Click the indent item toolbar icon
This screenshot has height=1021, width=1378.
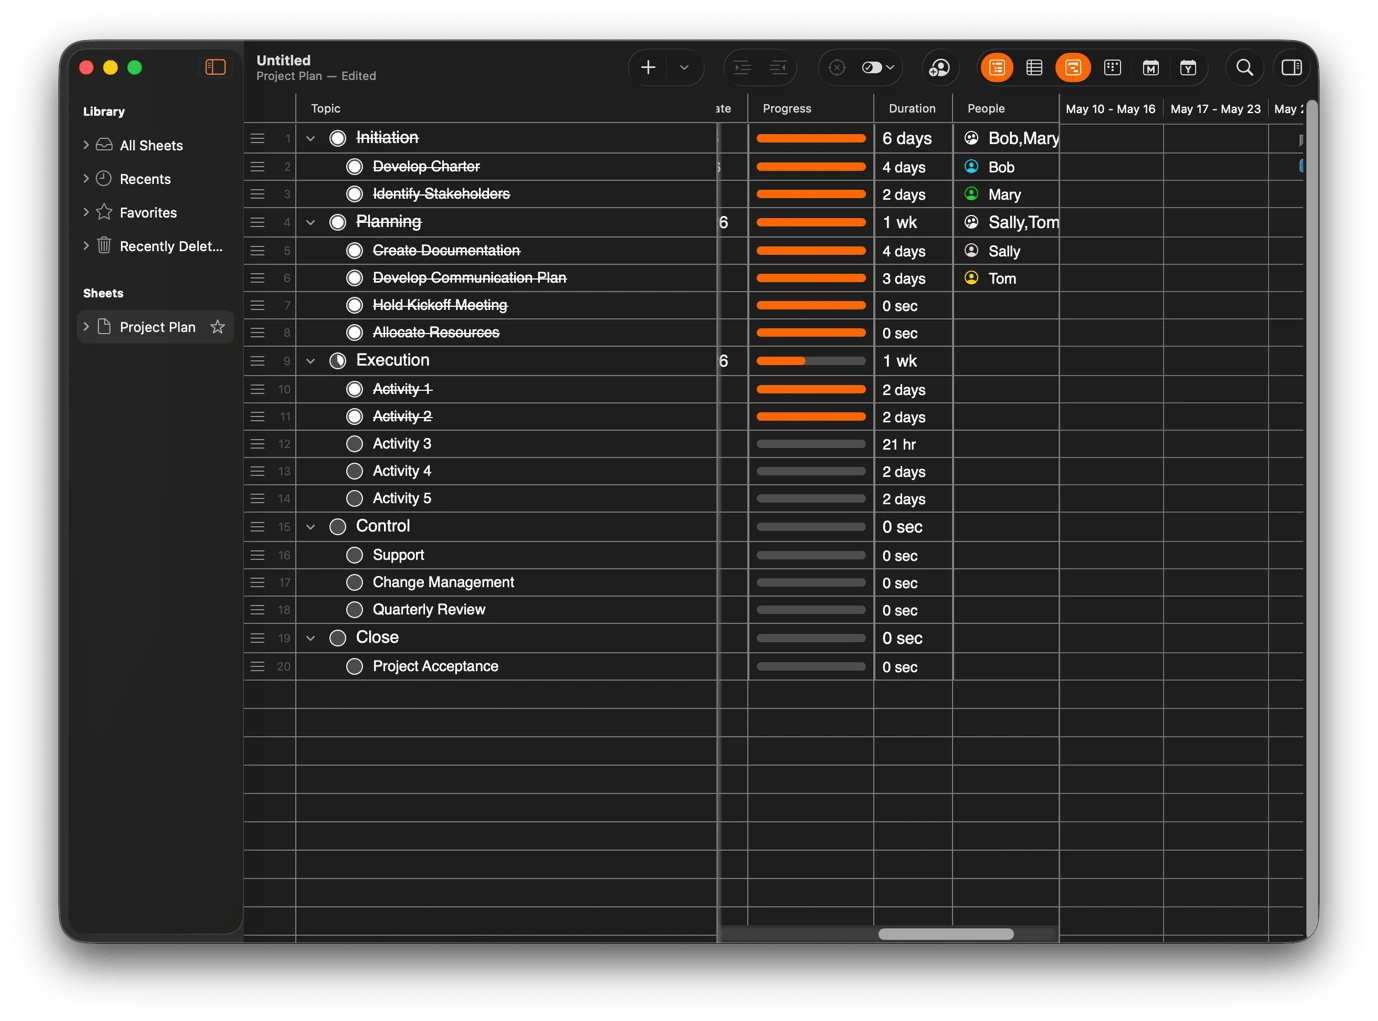(x=742, y=67)
